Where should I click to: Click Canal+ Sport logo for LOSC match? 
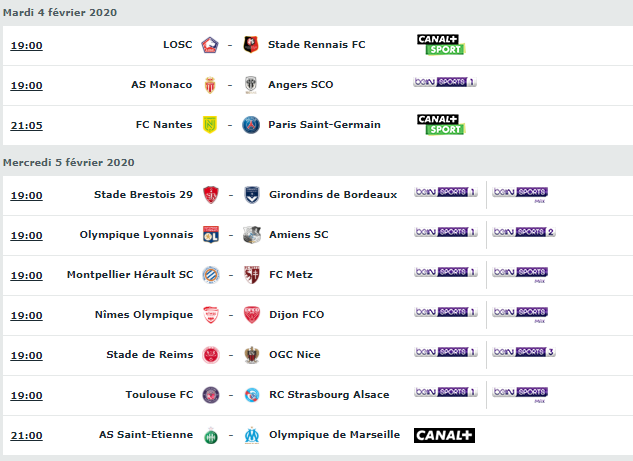pyautogui.click(x=441, y=45)
